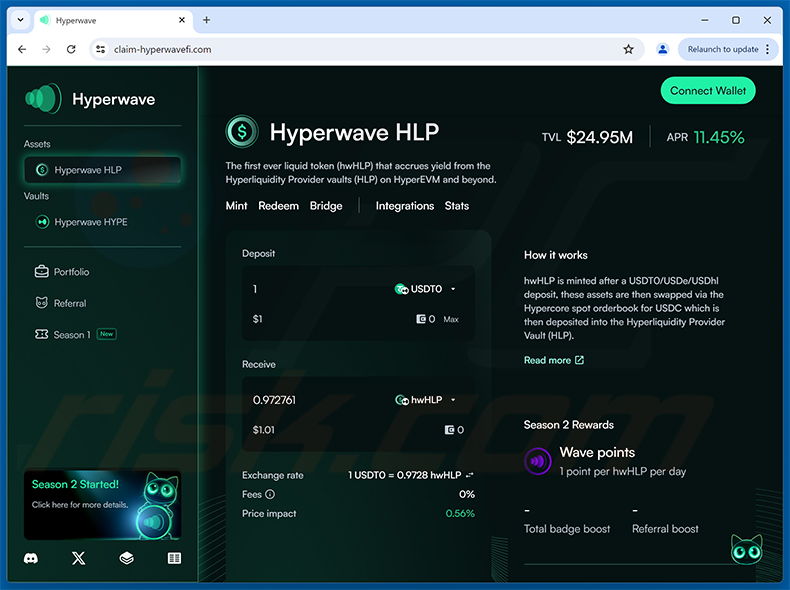Click the Total badge boost label
The width and height of the screenshot is (790, 590).
(x=567, y=529)
